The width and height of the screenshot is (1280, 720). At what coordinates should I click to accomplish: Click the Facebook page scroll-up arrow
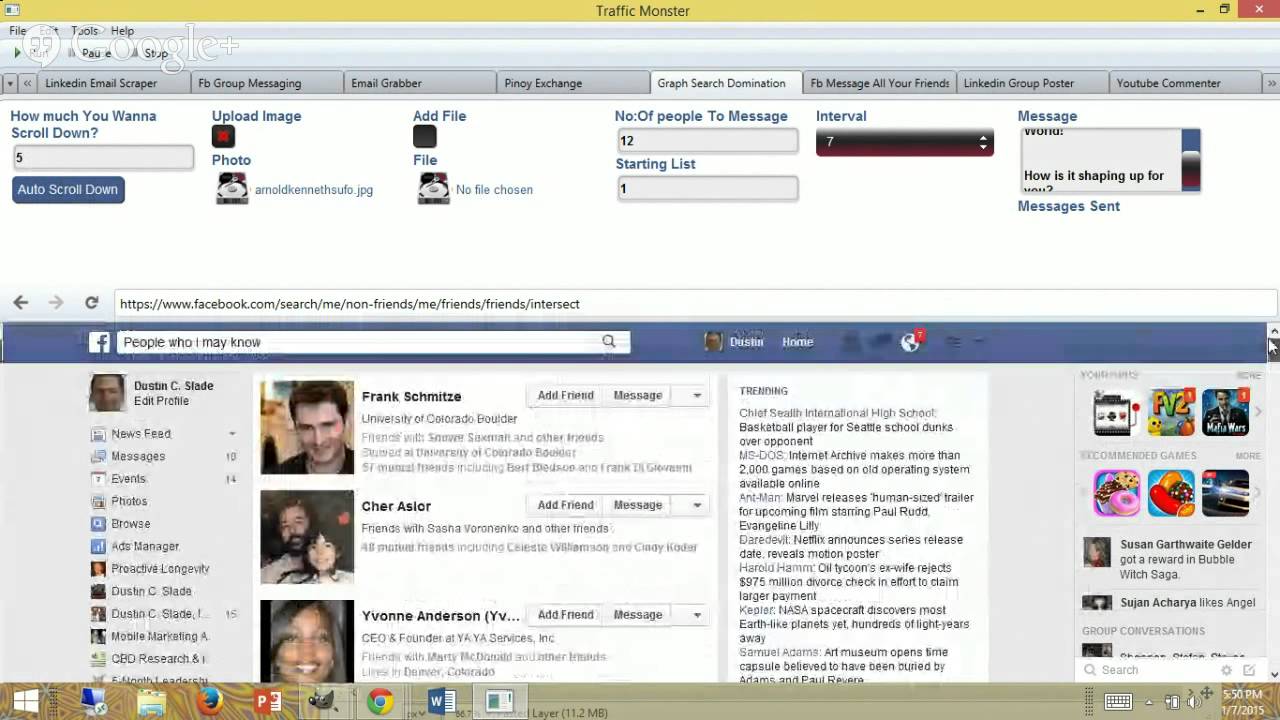click(x=1273, y=331)
